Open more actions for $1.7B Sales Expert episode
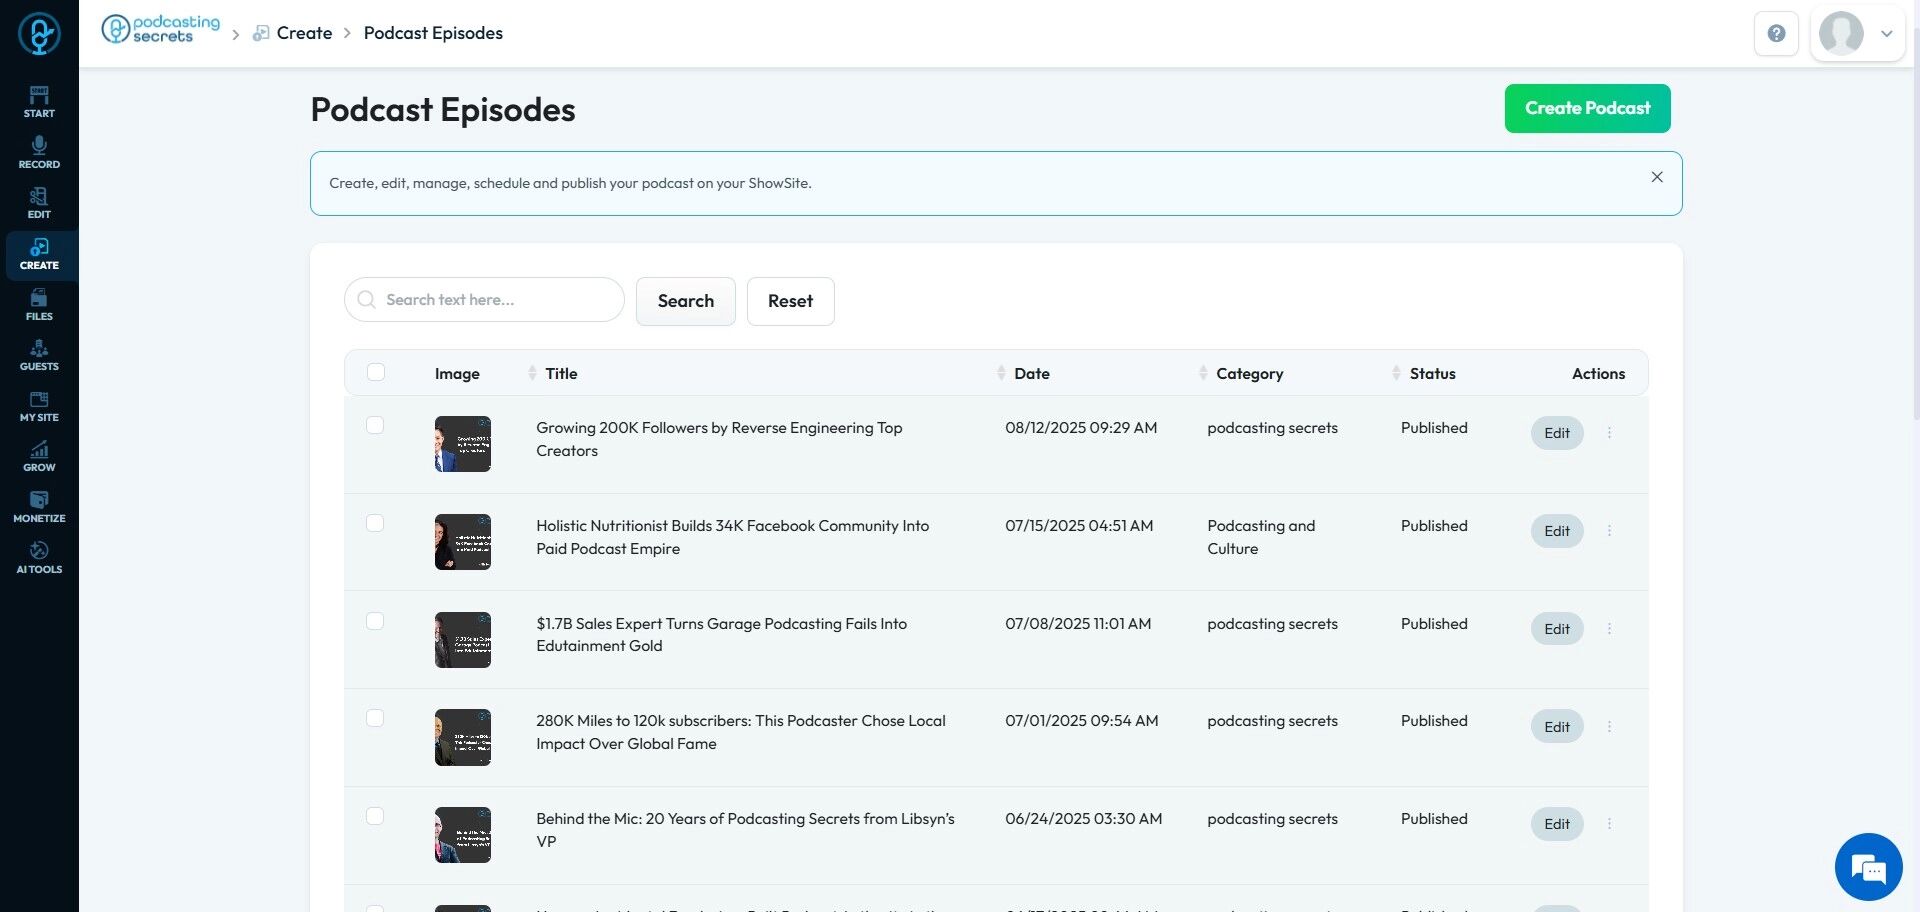The height and width of the screenshot is (912, 1920). pos(1609,629)
